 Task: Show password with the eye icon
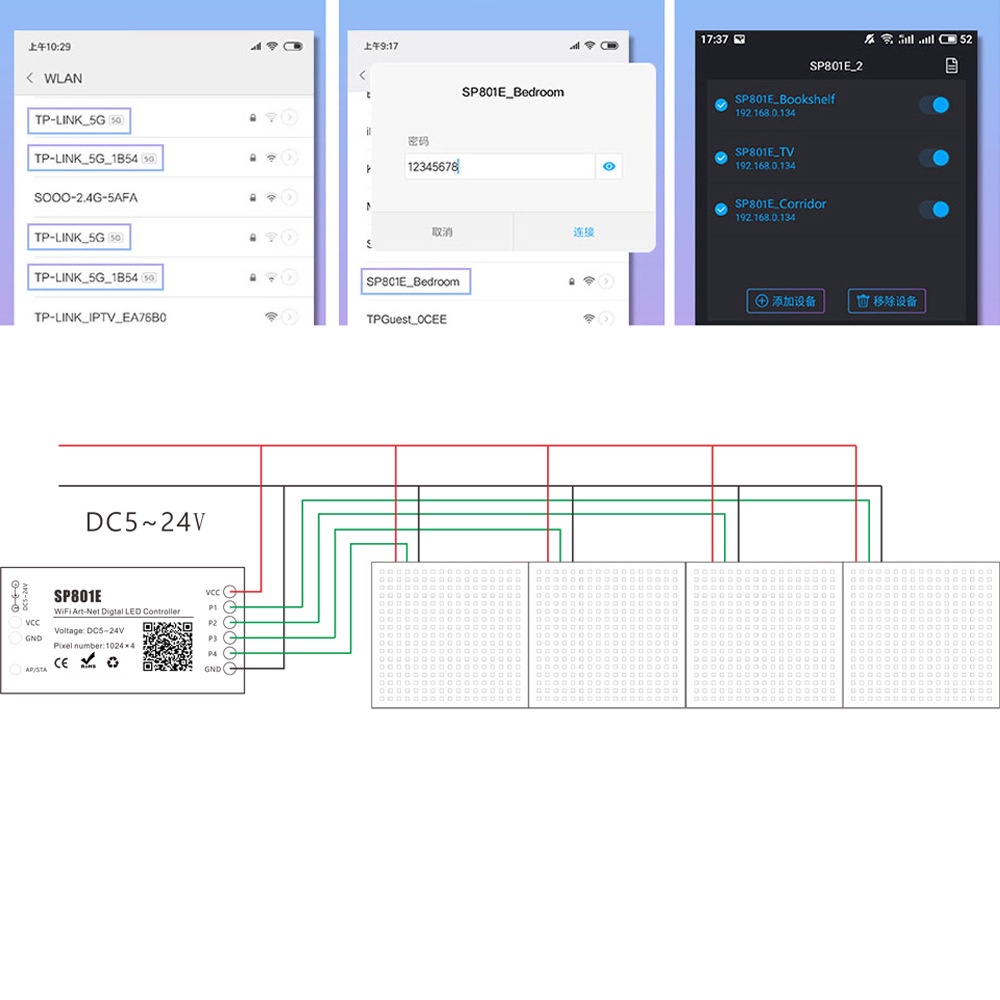[x=609, y=167]
